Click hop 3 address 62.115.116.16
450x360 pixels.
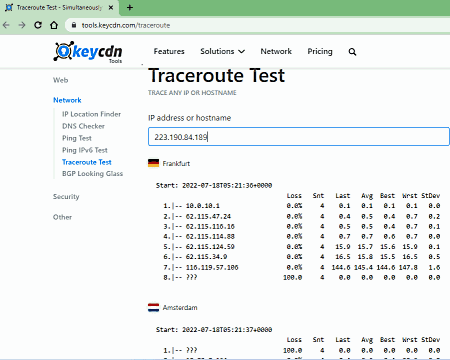click(x=210, y=227)
